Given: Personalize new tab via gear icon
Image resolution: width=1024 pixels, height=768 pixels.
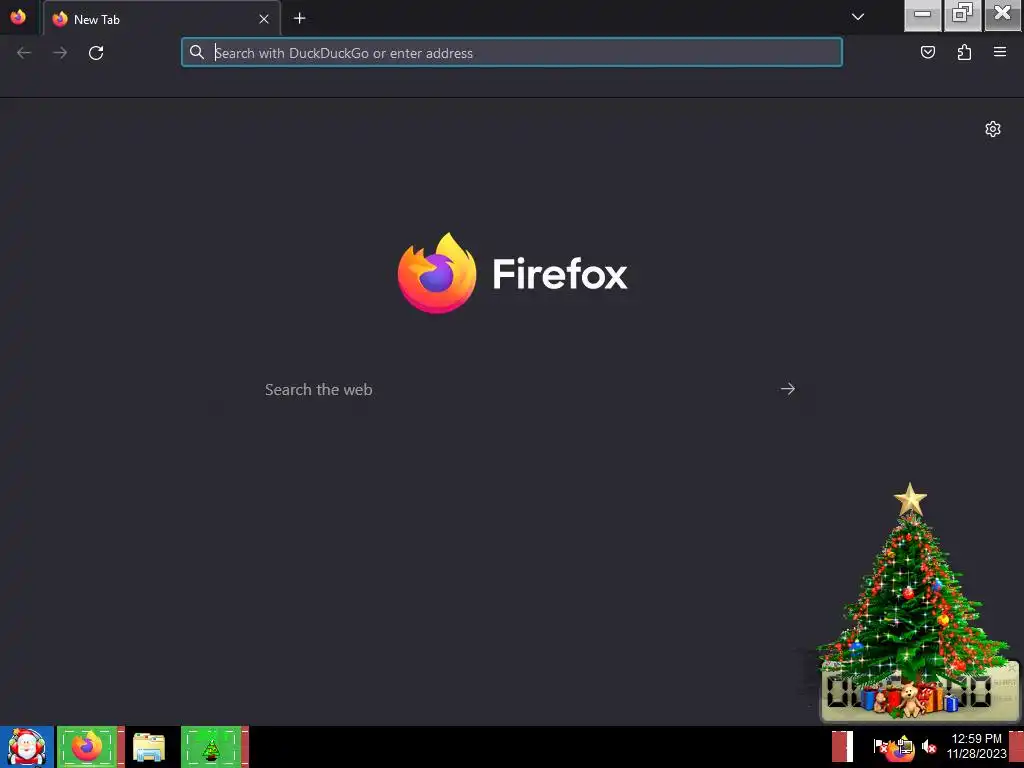Looking at the screenshot, I should click(x=993, y=129).
